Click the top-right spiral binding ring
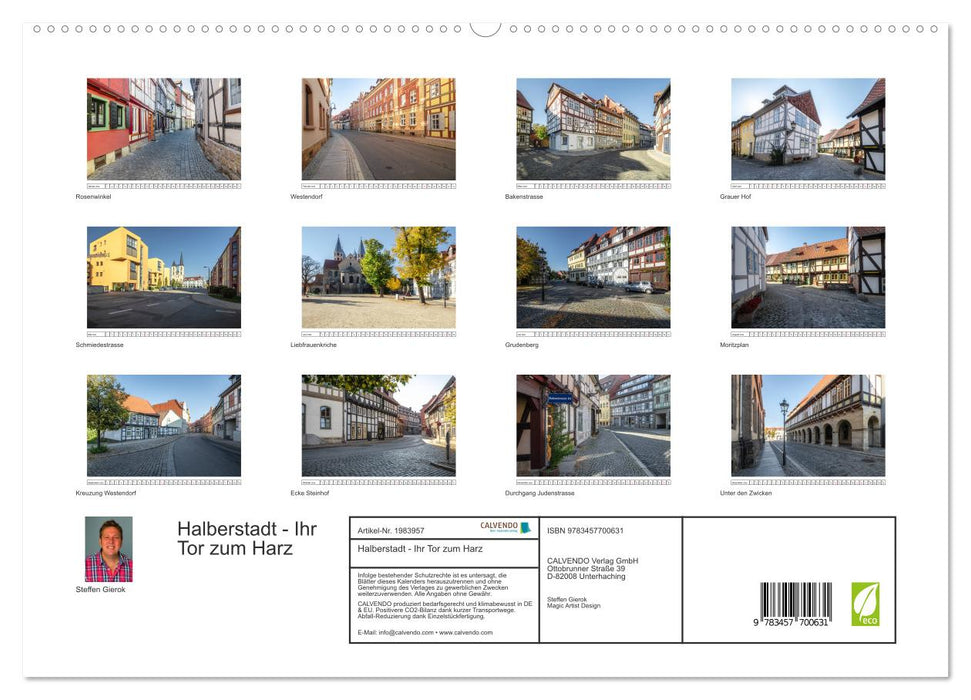971x700 pixels. pos(934,31)
